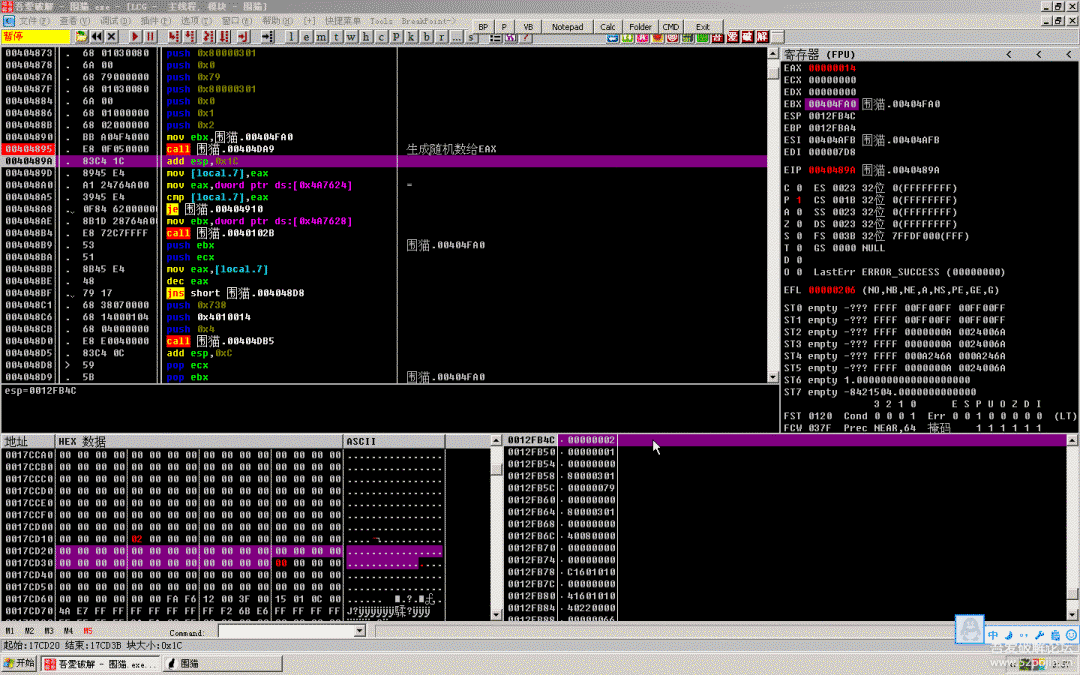Open the Executable modules 'e' button

307,37
